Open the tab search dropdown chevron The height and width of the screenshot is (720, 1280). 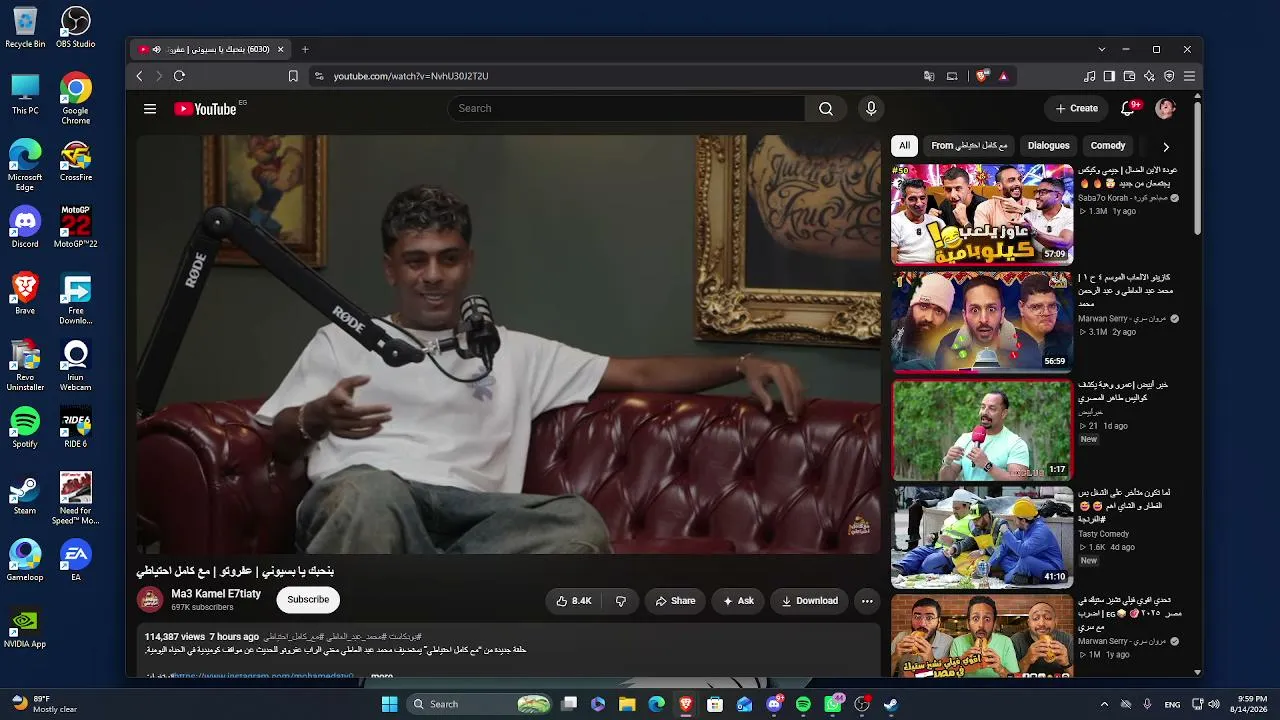tap(1101, 49)
